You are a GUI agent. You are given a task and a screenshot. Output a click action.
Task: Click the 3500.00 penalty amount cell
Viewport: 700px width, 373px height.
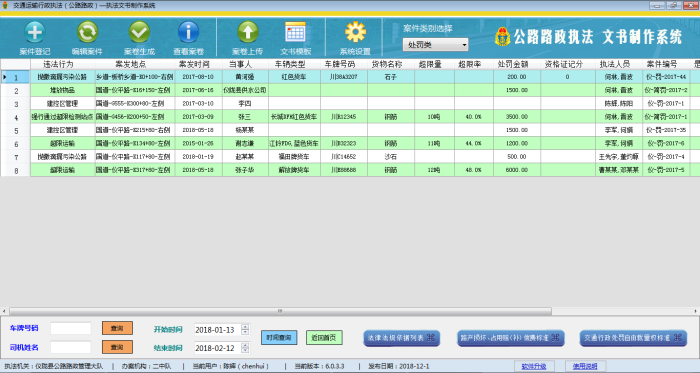point(517,117)
